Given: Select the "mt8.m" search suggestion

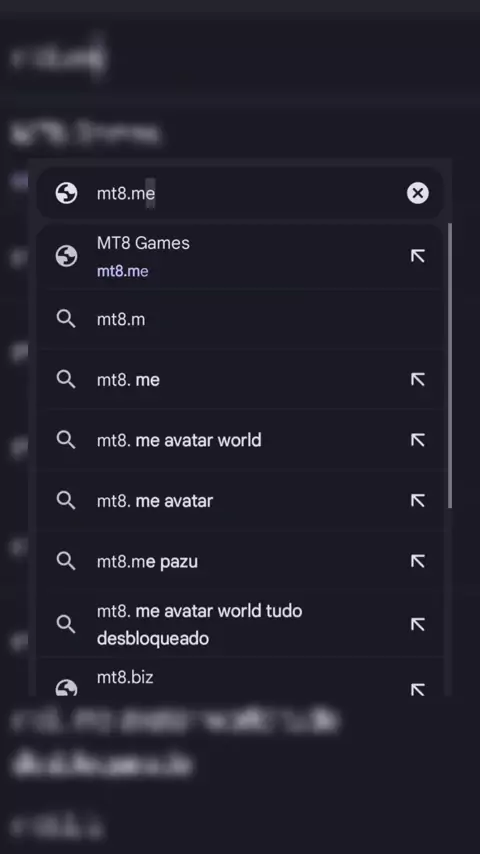Looking at the screenshot, I should click(x=240, y=319).
